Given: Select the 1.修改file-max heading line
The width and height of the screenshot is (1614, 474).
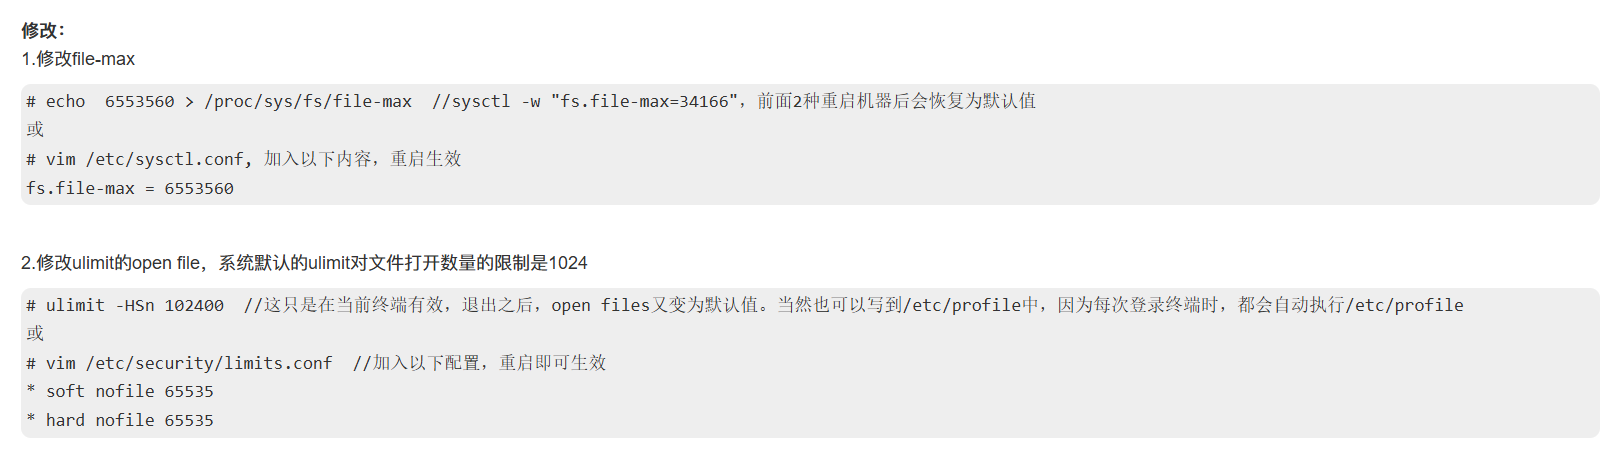Looking at the screenshot, I should pos(78,59).
